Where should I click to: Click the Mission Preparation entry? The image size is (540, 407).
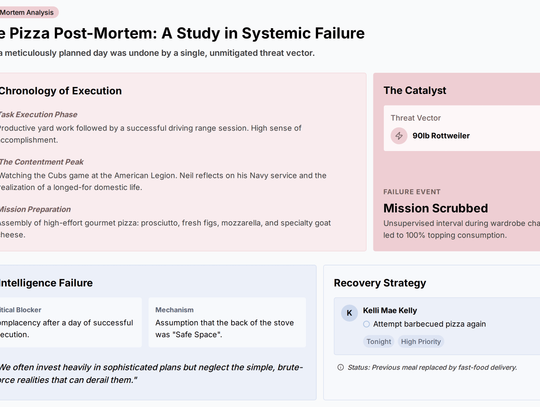pos(165,222)
